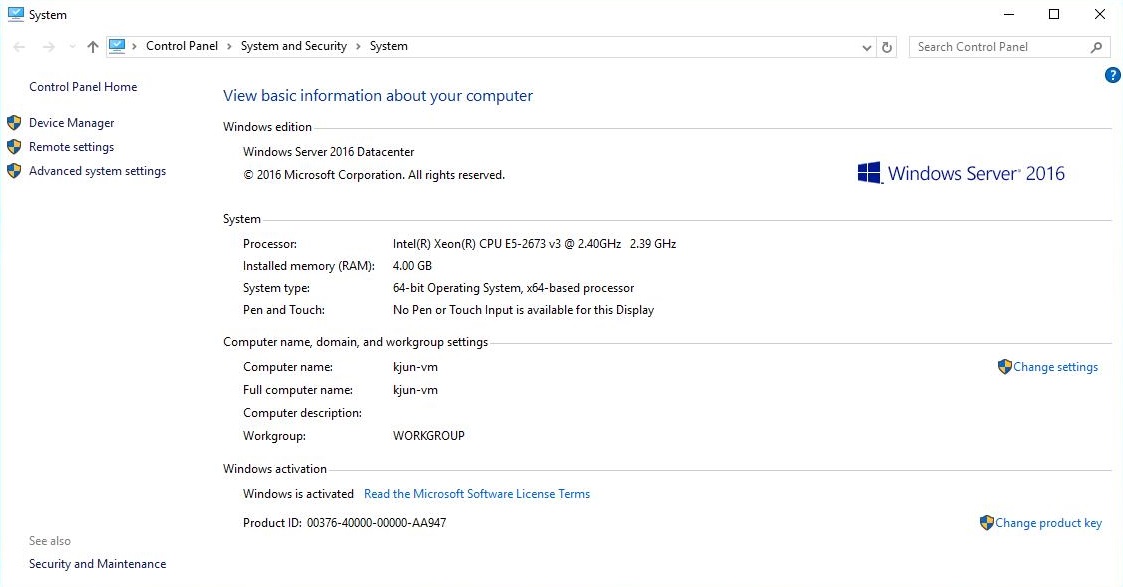This screenshot has height=587, width=1123.
Task: Maximize the System window
Action: pos(1054,14)
